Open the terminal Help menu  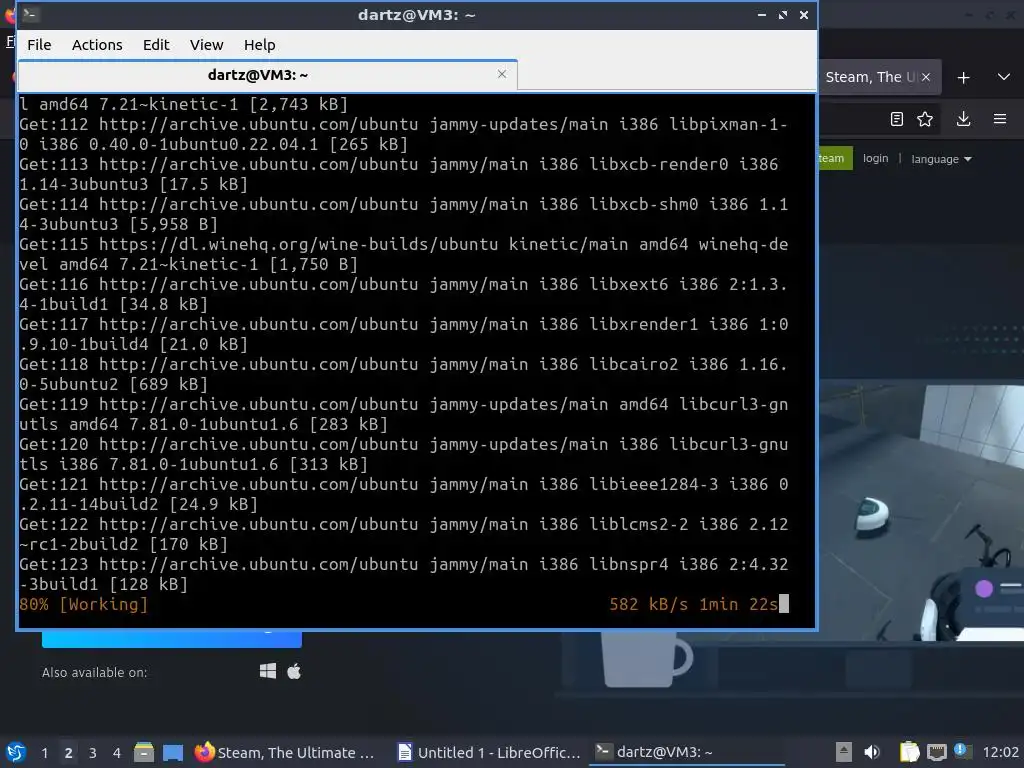click(259, 45)
